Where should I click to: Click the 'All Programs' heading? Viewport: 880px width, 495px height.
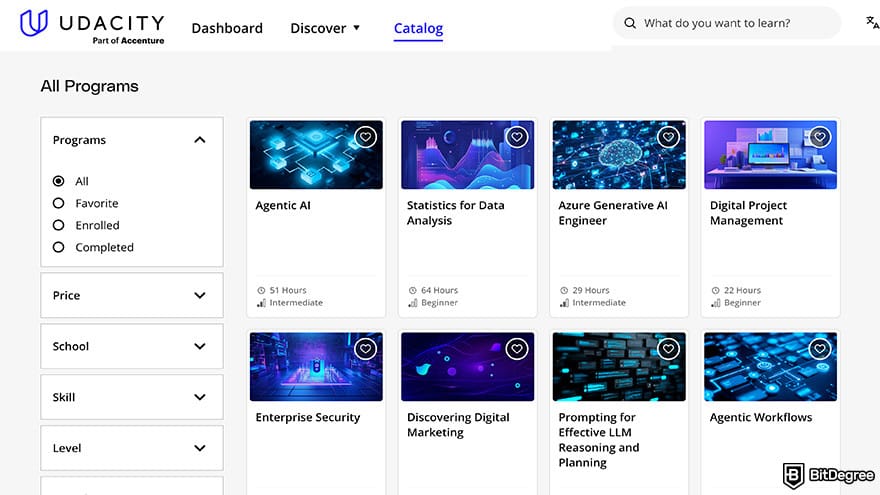(89, 86)
